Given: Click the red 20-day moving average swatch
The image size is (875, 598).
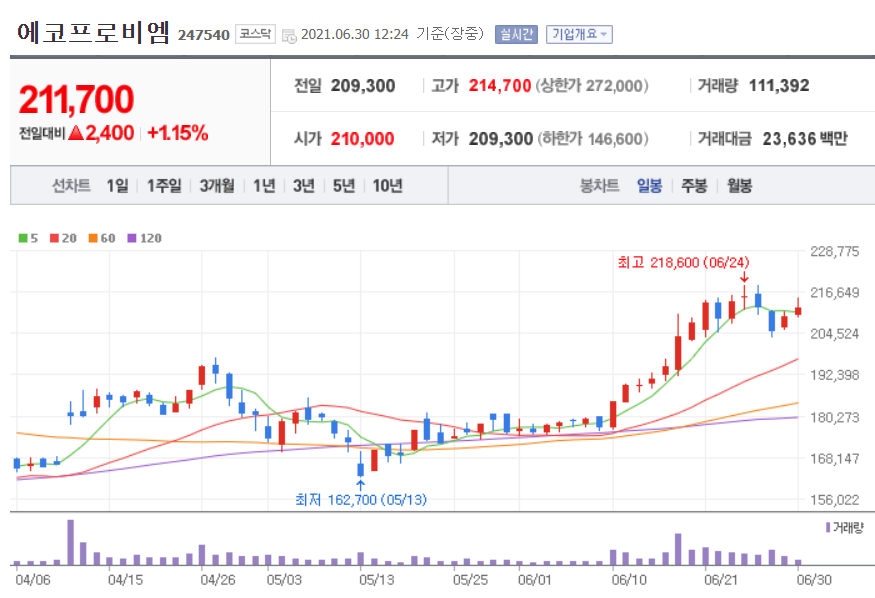Looking at the screenshot, I should 54,238.
